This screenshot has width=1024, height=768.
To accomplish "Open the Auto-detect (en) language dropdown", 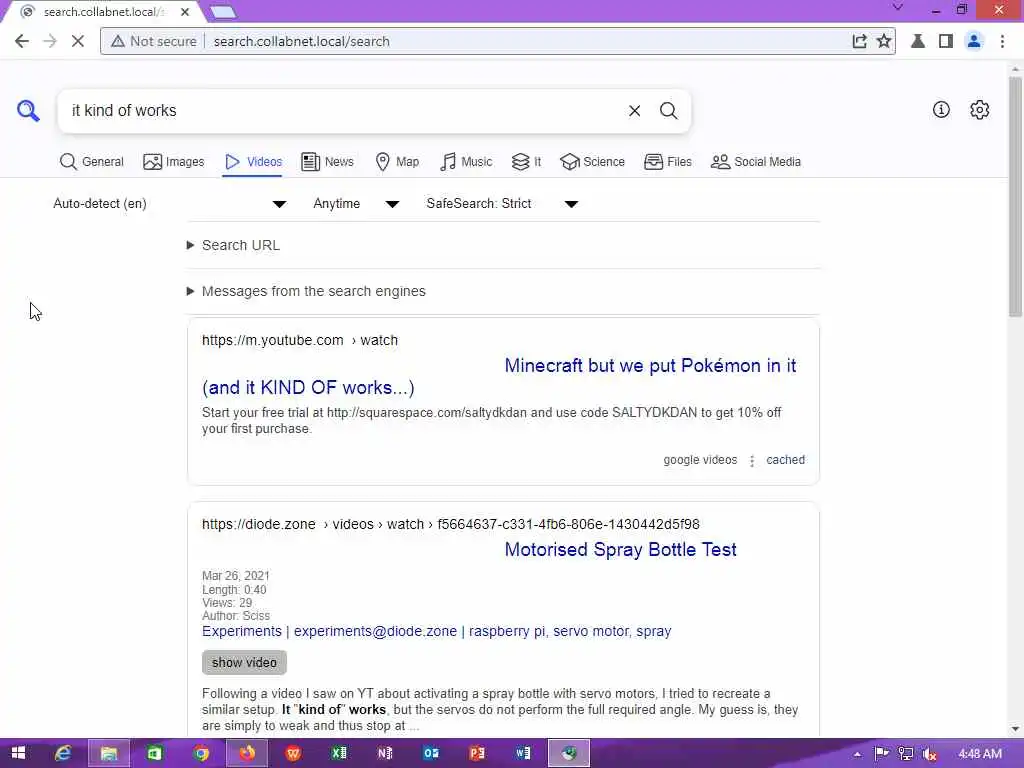I will pyautogui.click(x=170, y=204).
